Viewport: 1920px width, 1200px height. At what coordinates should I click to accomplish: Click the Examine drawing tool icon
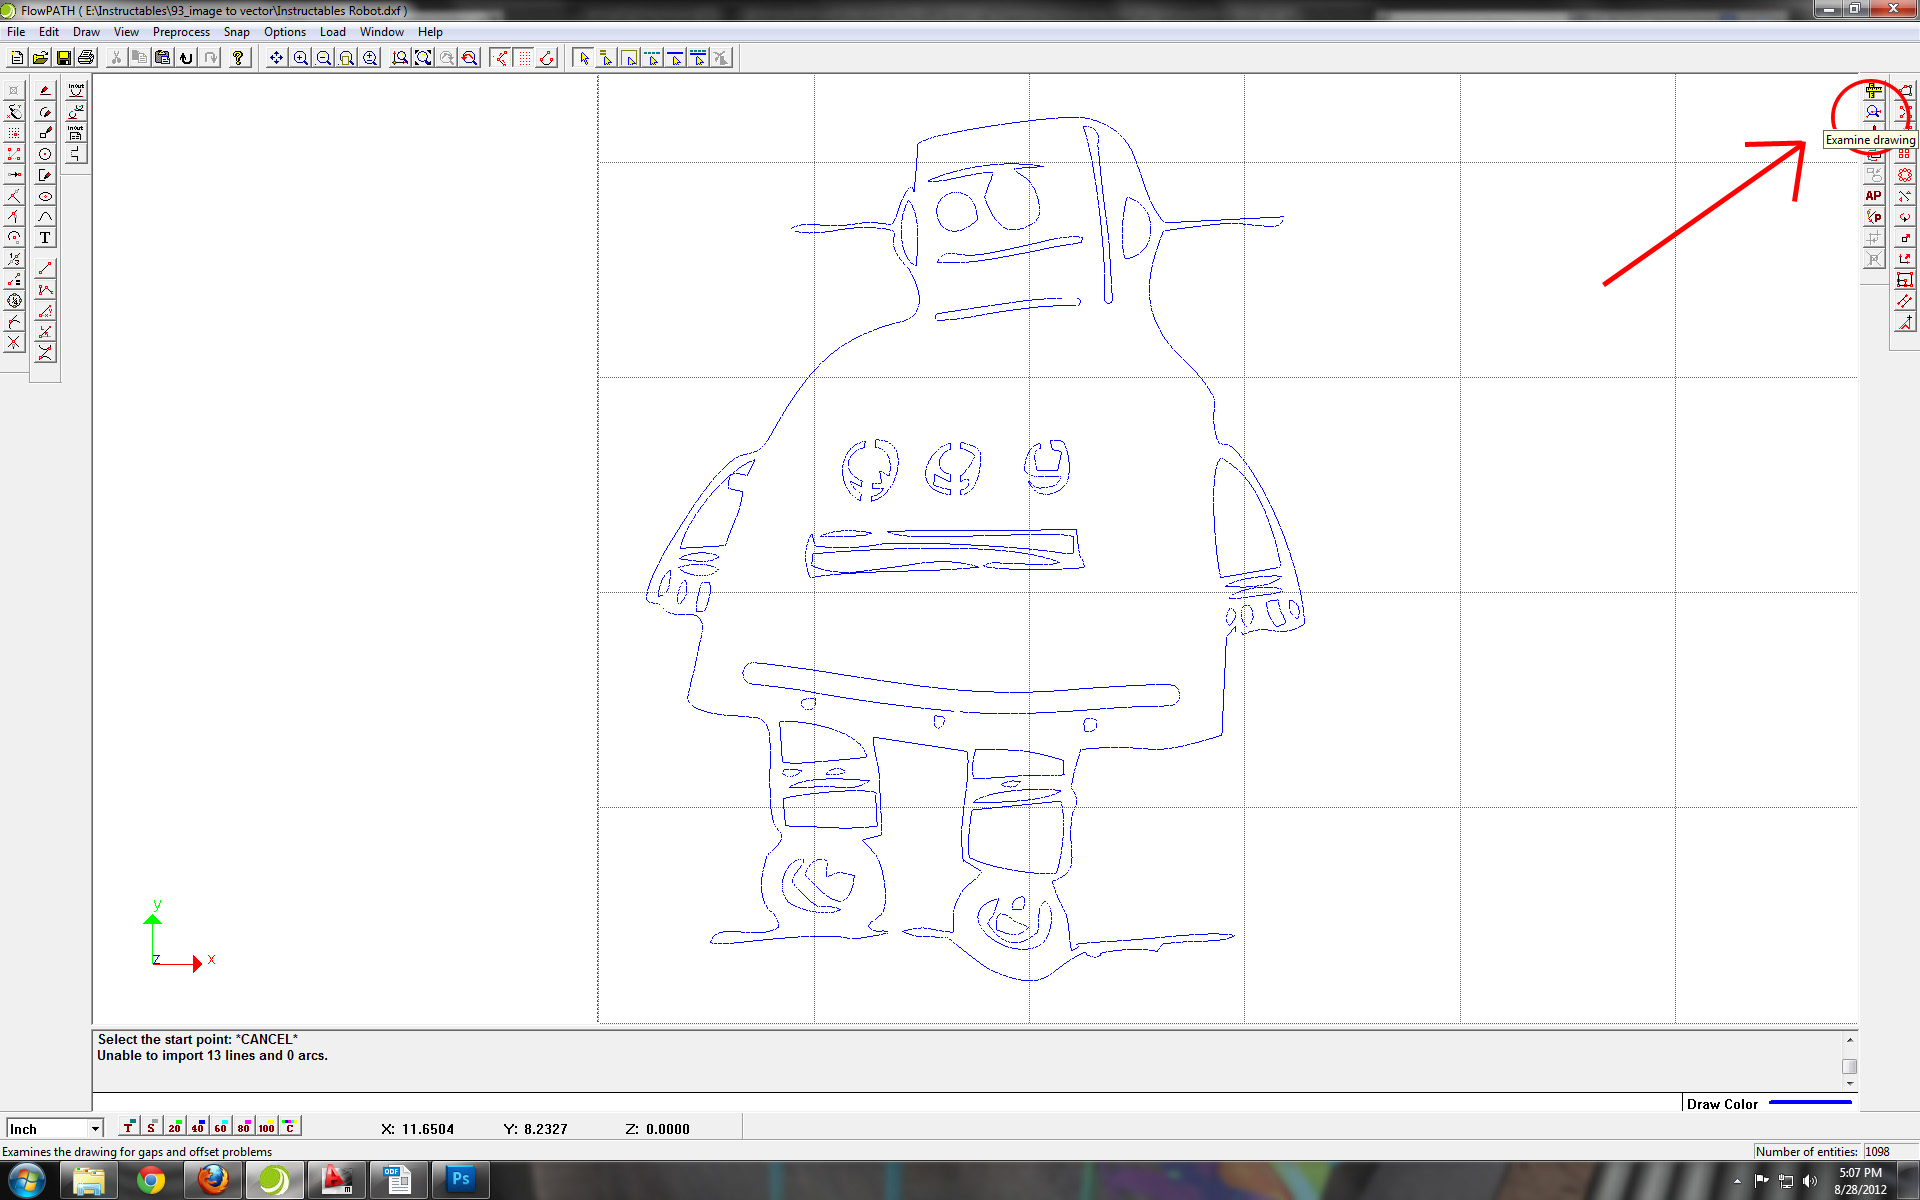1873,112
